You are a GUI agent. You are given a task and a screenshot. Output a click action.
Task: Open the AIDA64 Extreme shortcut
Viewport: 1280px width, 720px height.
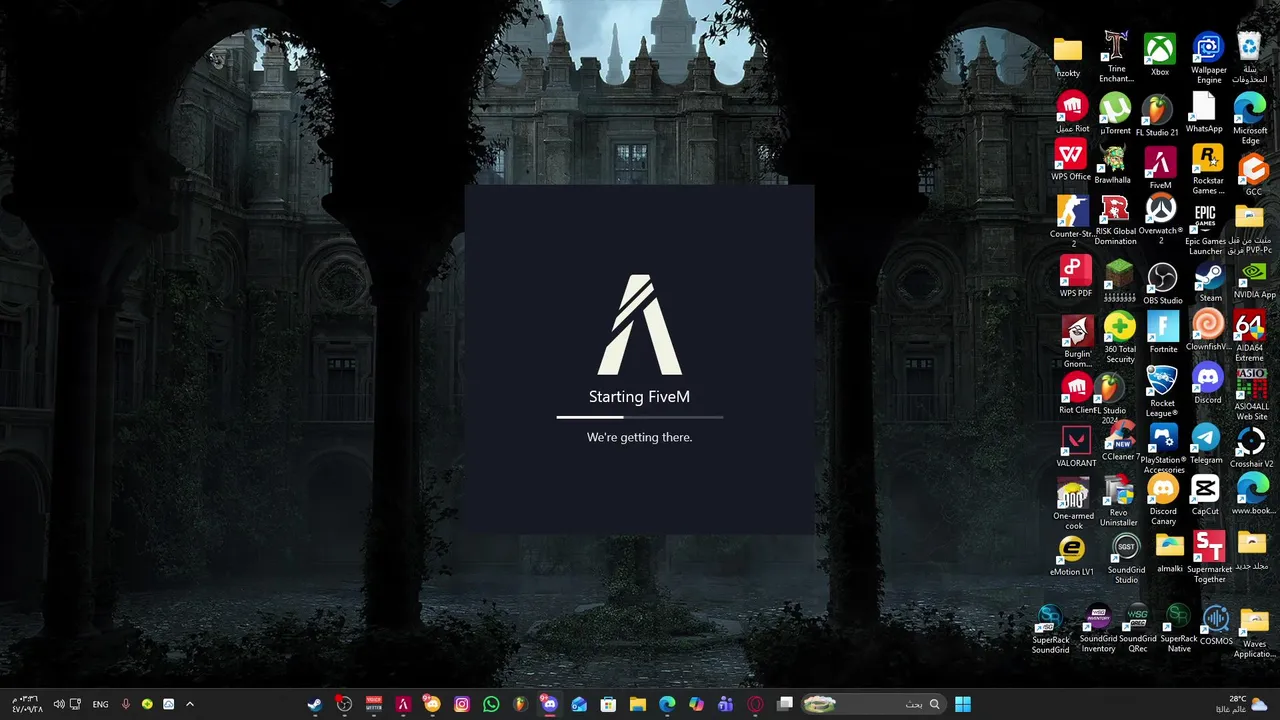click(1249, 336)
